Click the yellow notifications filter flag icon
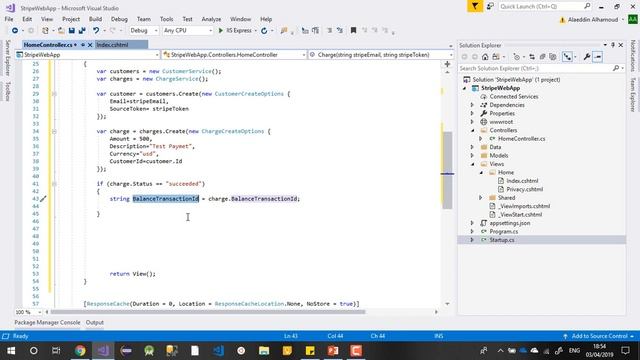The width and height of the screenshot is (640, 360). click(475, 6)
